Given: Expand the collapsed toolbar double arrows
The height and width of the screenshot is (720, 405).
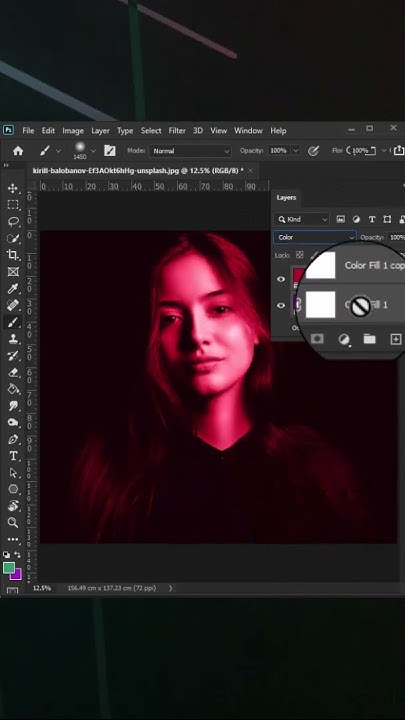Looking at the screenshot, I should 6,165.
